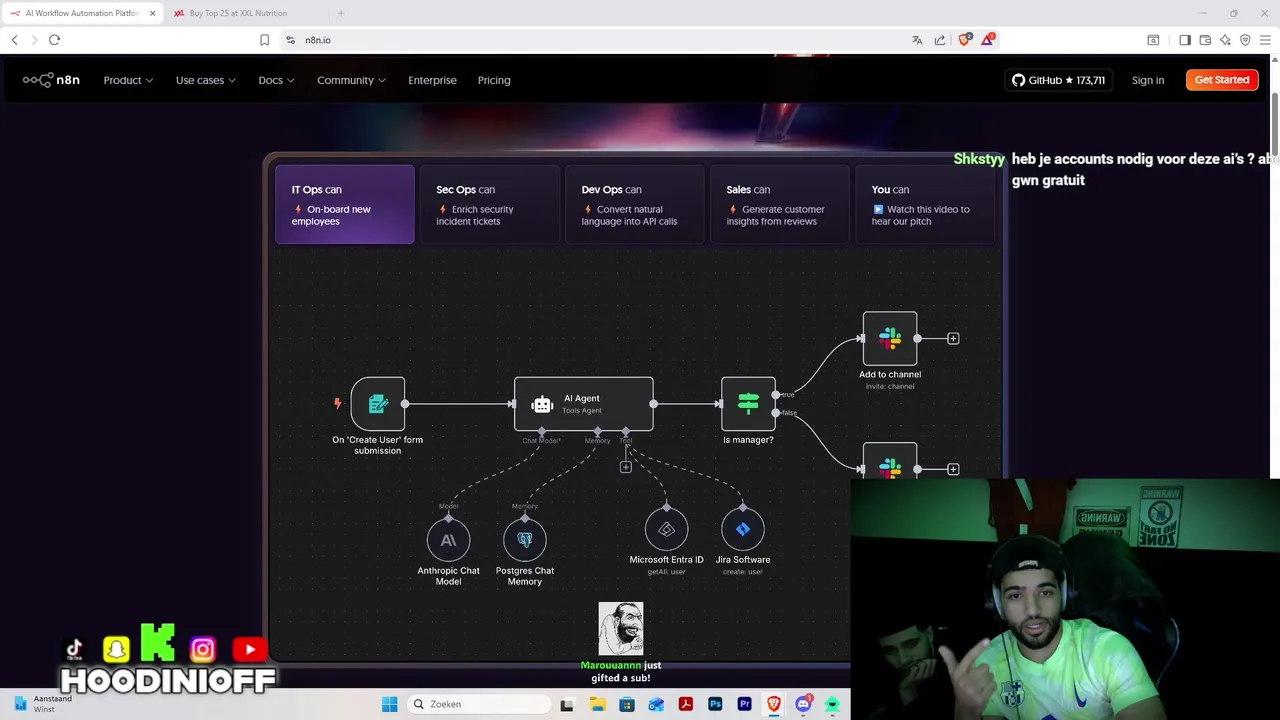Viewport: 1280px width, 720px height.
Task: Open the Brave Wallet icon
Action: click(x=1205, y=40)
